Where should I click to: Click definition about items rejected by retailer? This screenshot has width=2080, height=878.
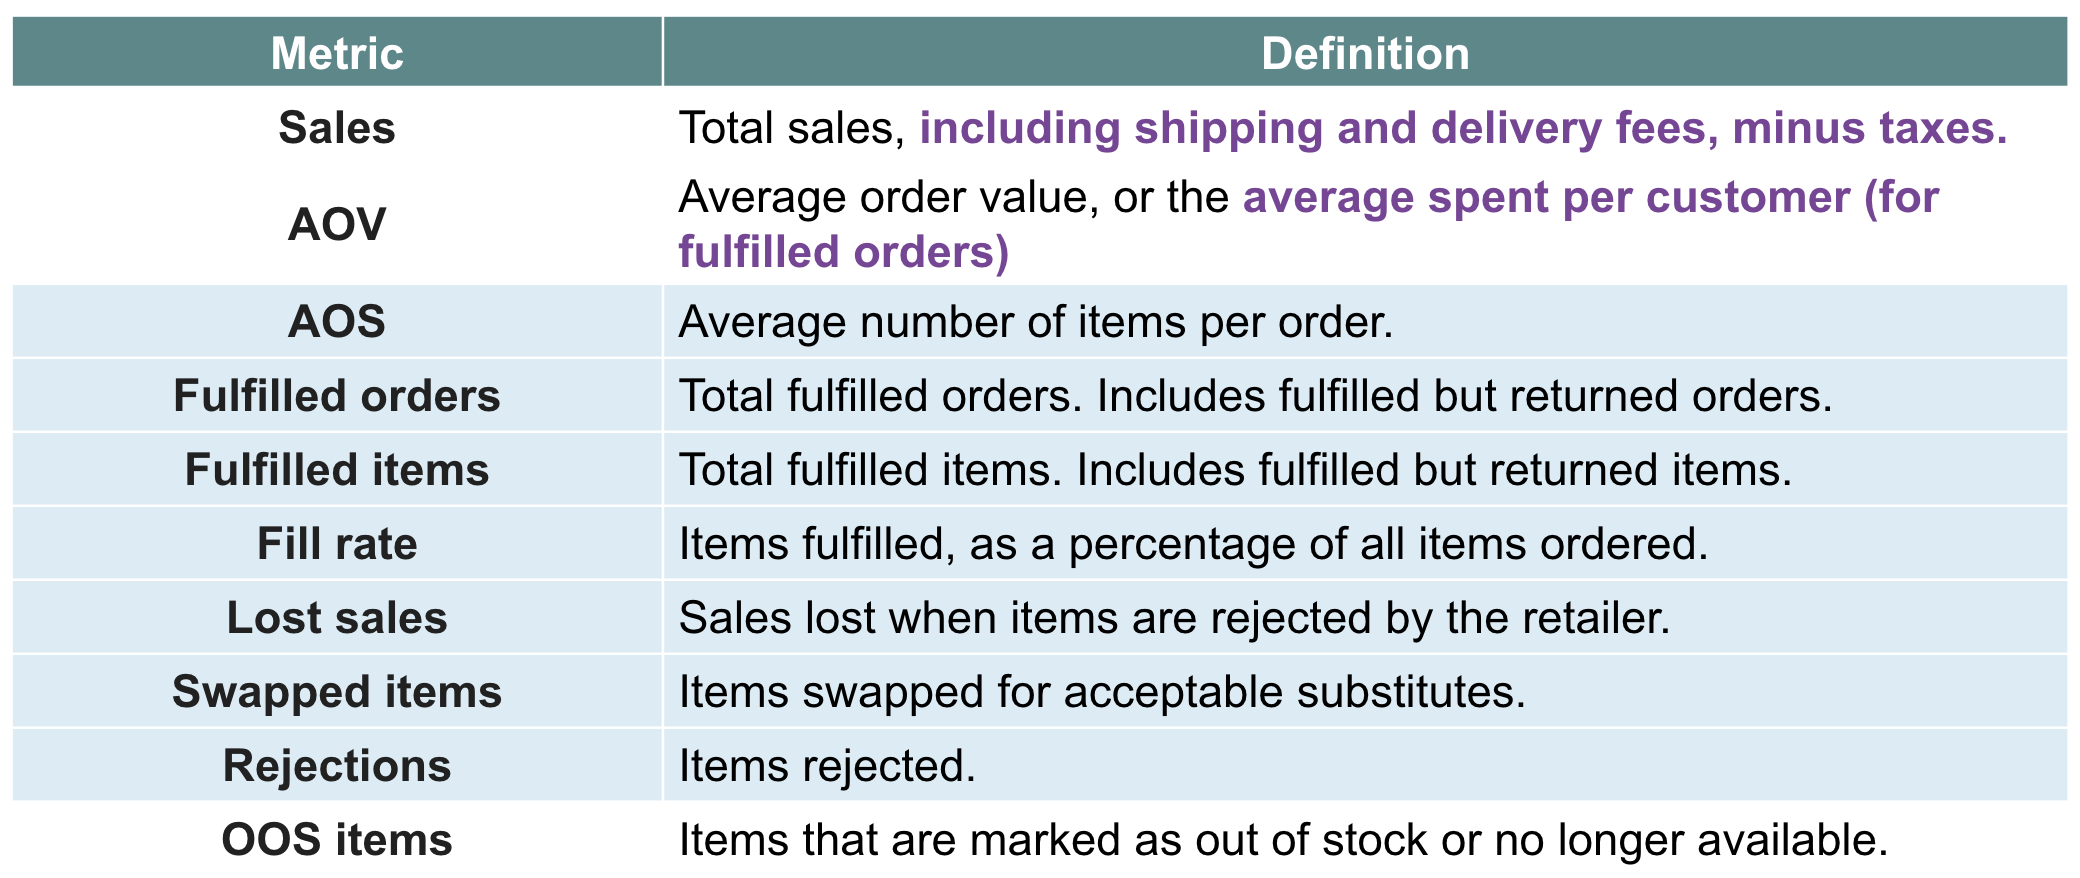coord(1175,618)
